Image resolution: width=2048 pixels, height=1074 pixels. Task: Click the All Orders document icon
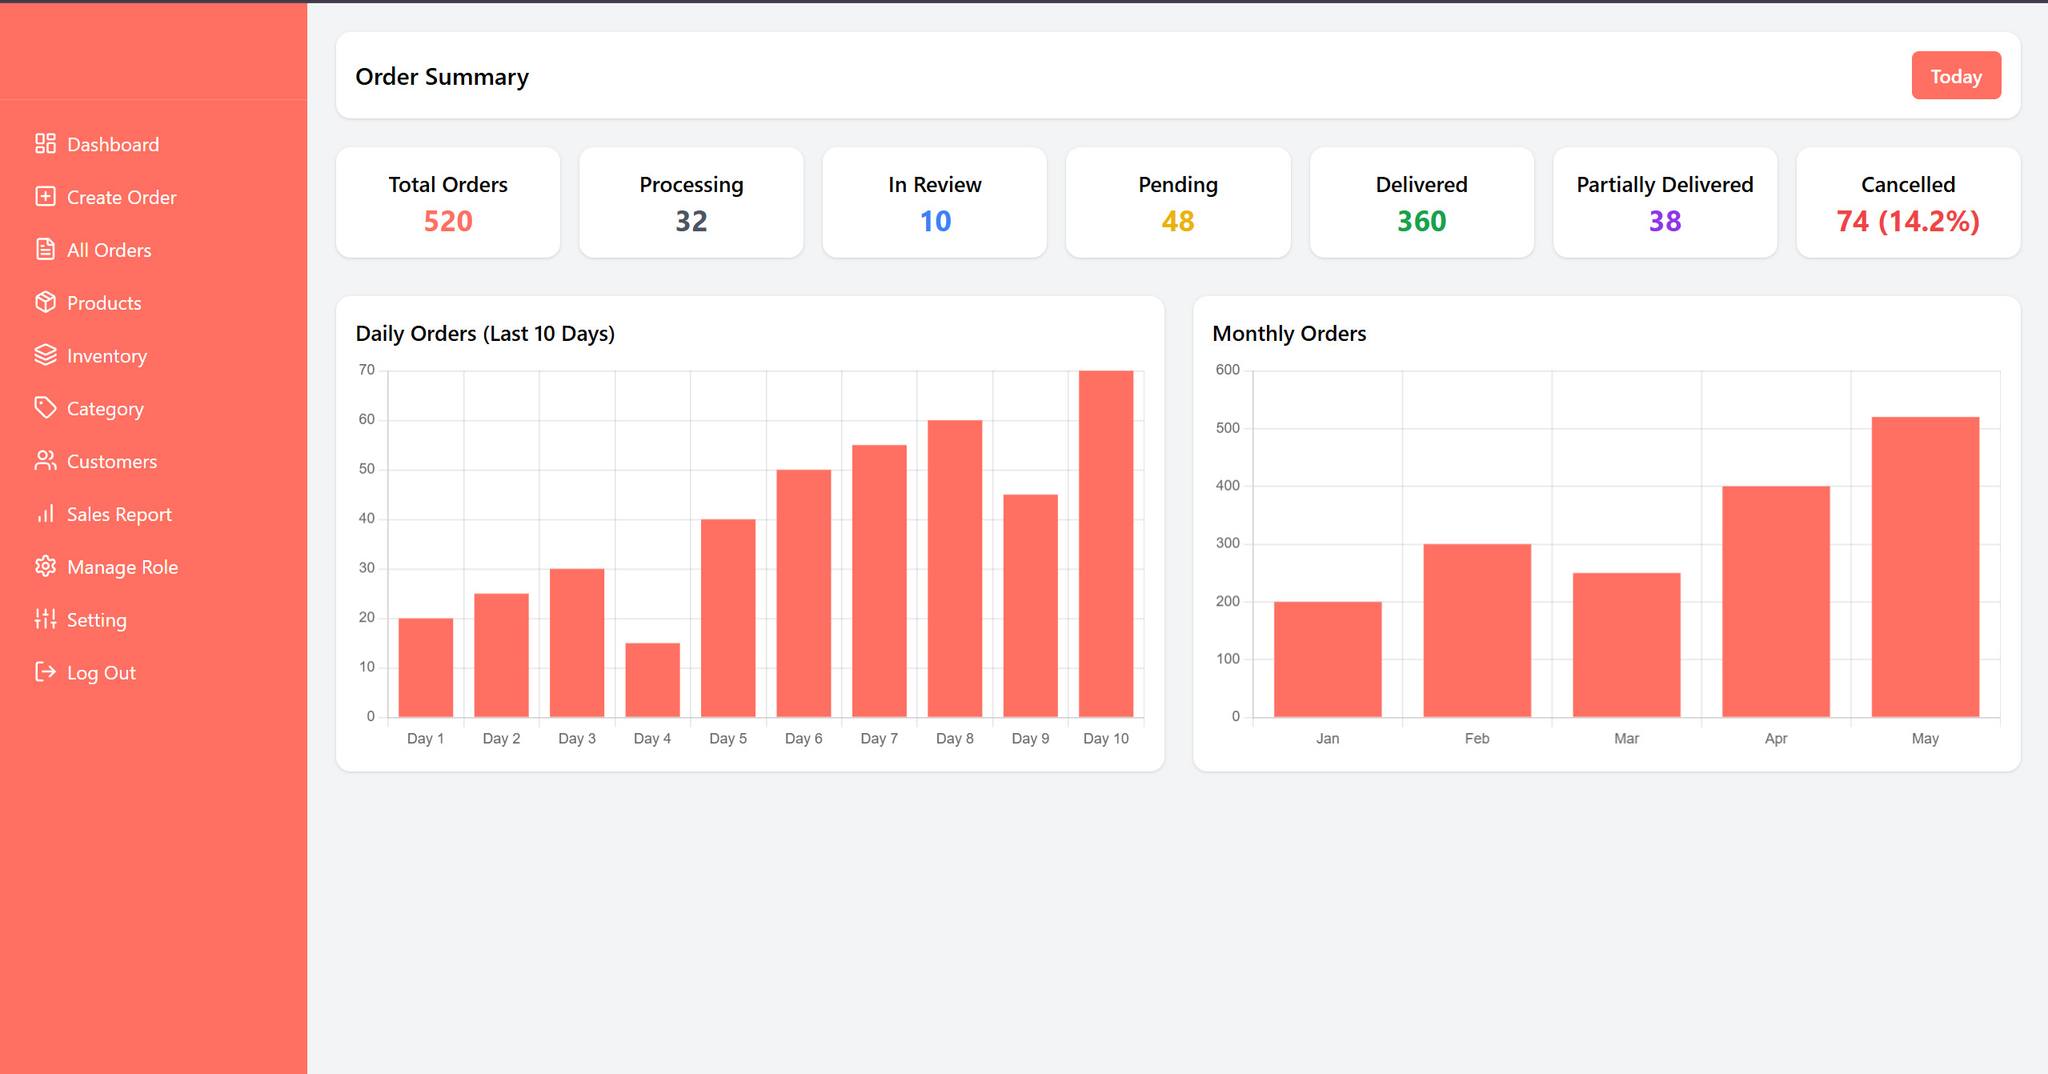45,250
